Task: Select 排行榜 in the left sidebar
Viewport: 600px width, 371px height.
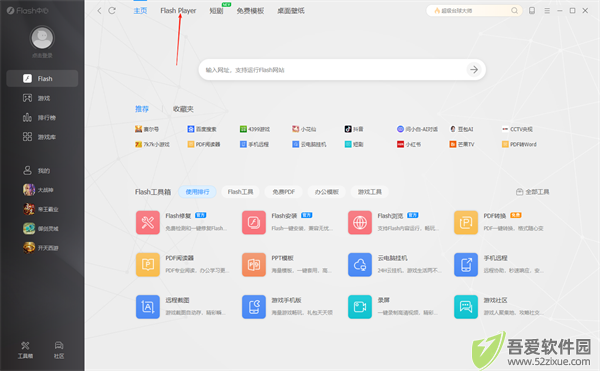Action: (x=39, y=117)
